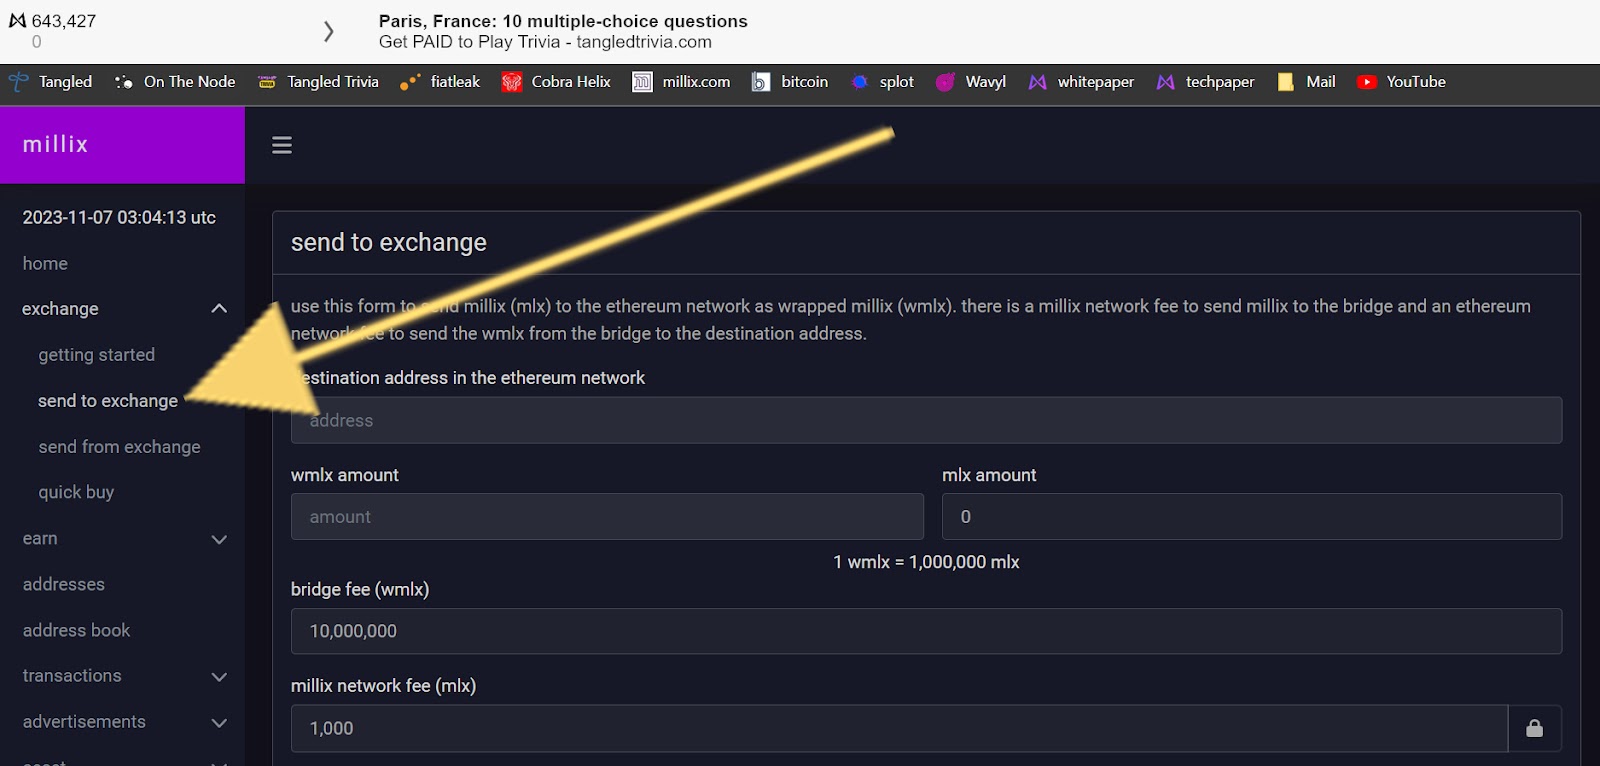
Task: Focus the wmlx amount input field
Action: click(607, 517)
